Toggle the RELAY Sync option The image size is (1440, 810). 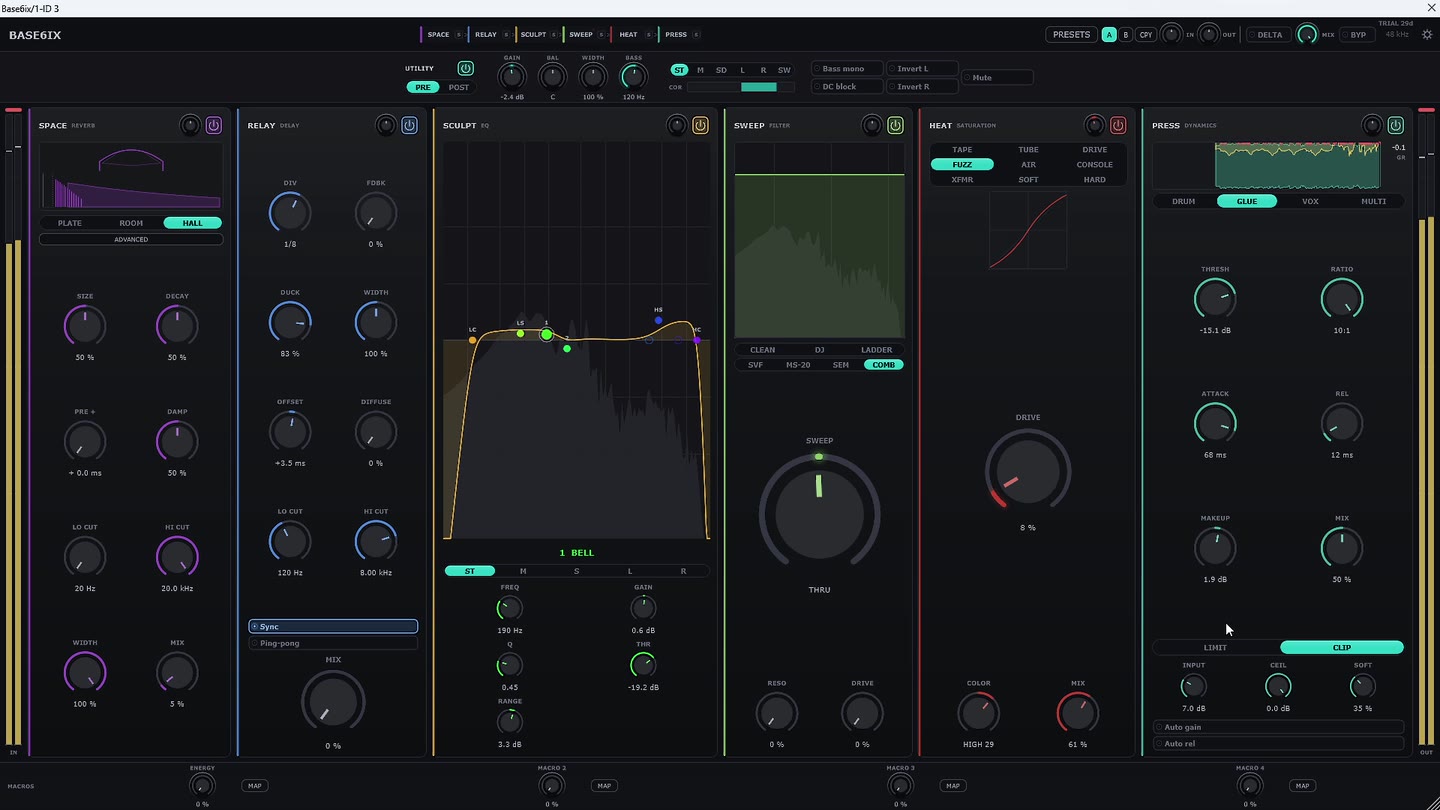pos(333,626)
